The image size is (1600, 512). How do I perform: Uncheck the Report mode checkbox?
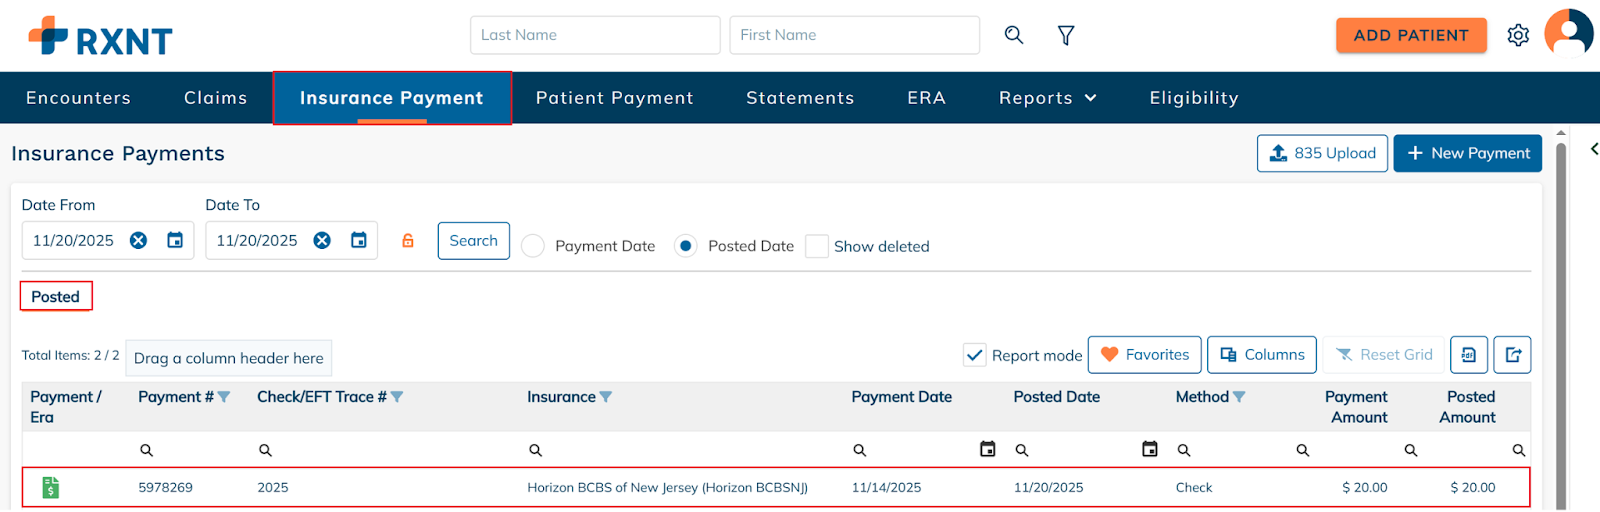pos(974,355)
